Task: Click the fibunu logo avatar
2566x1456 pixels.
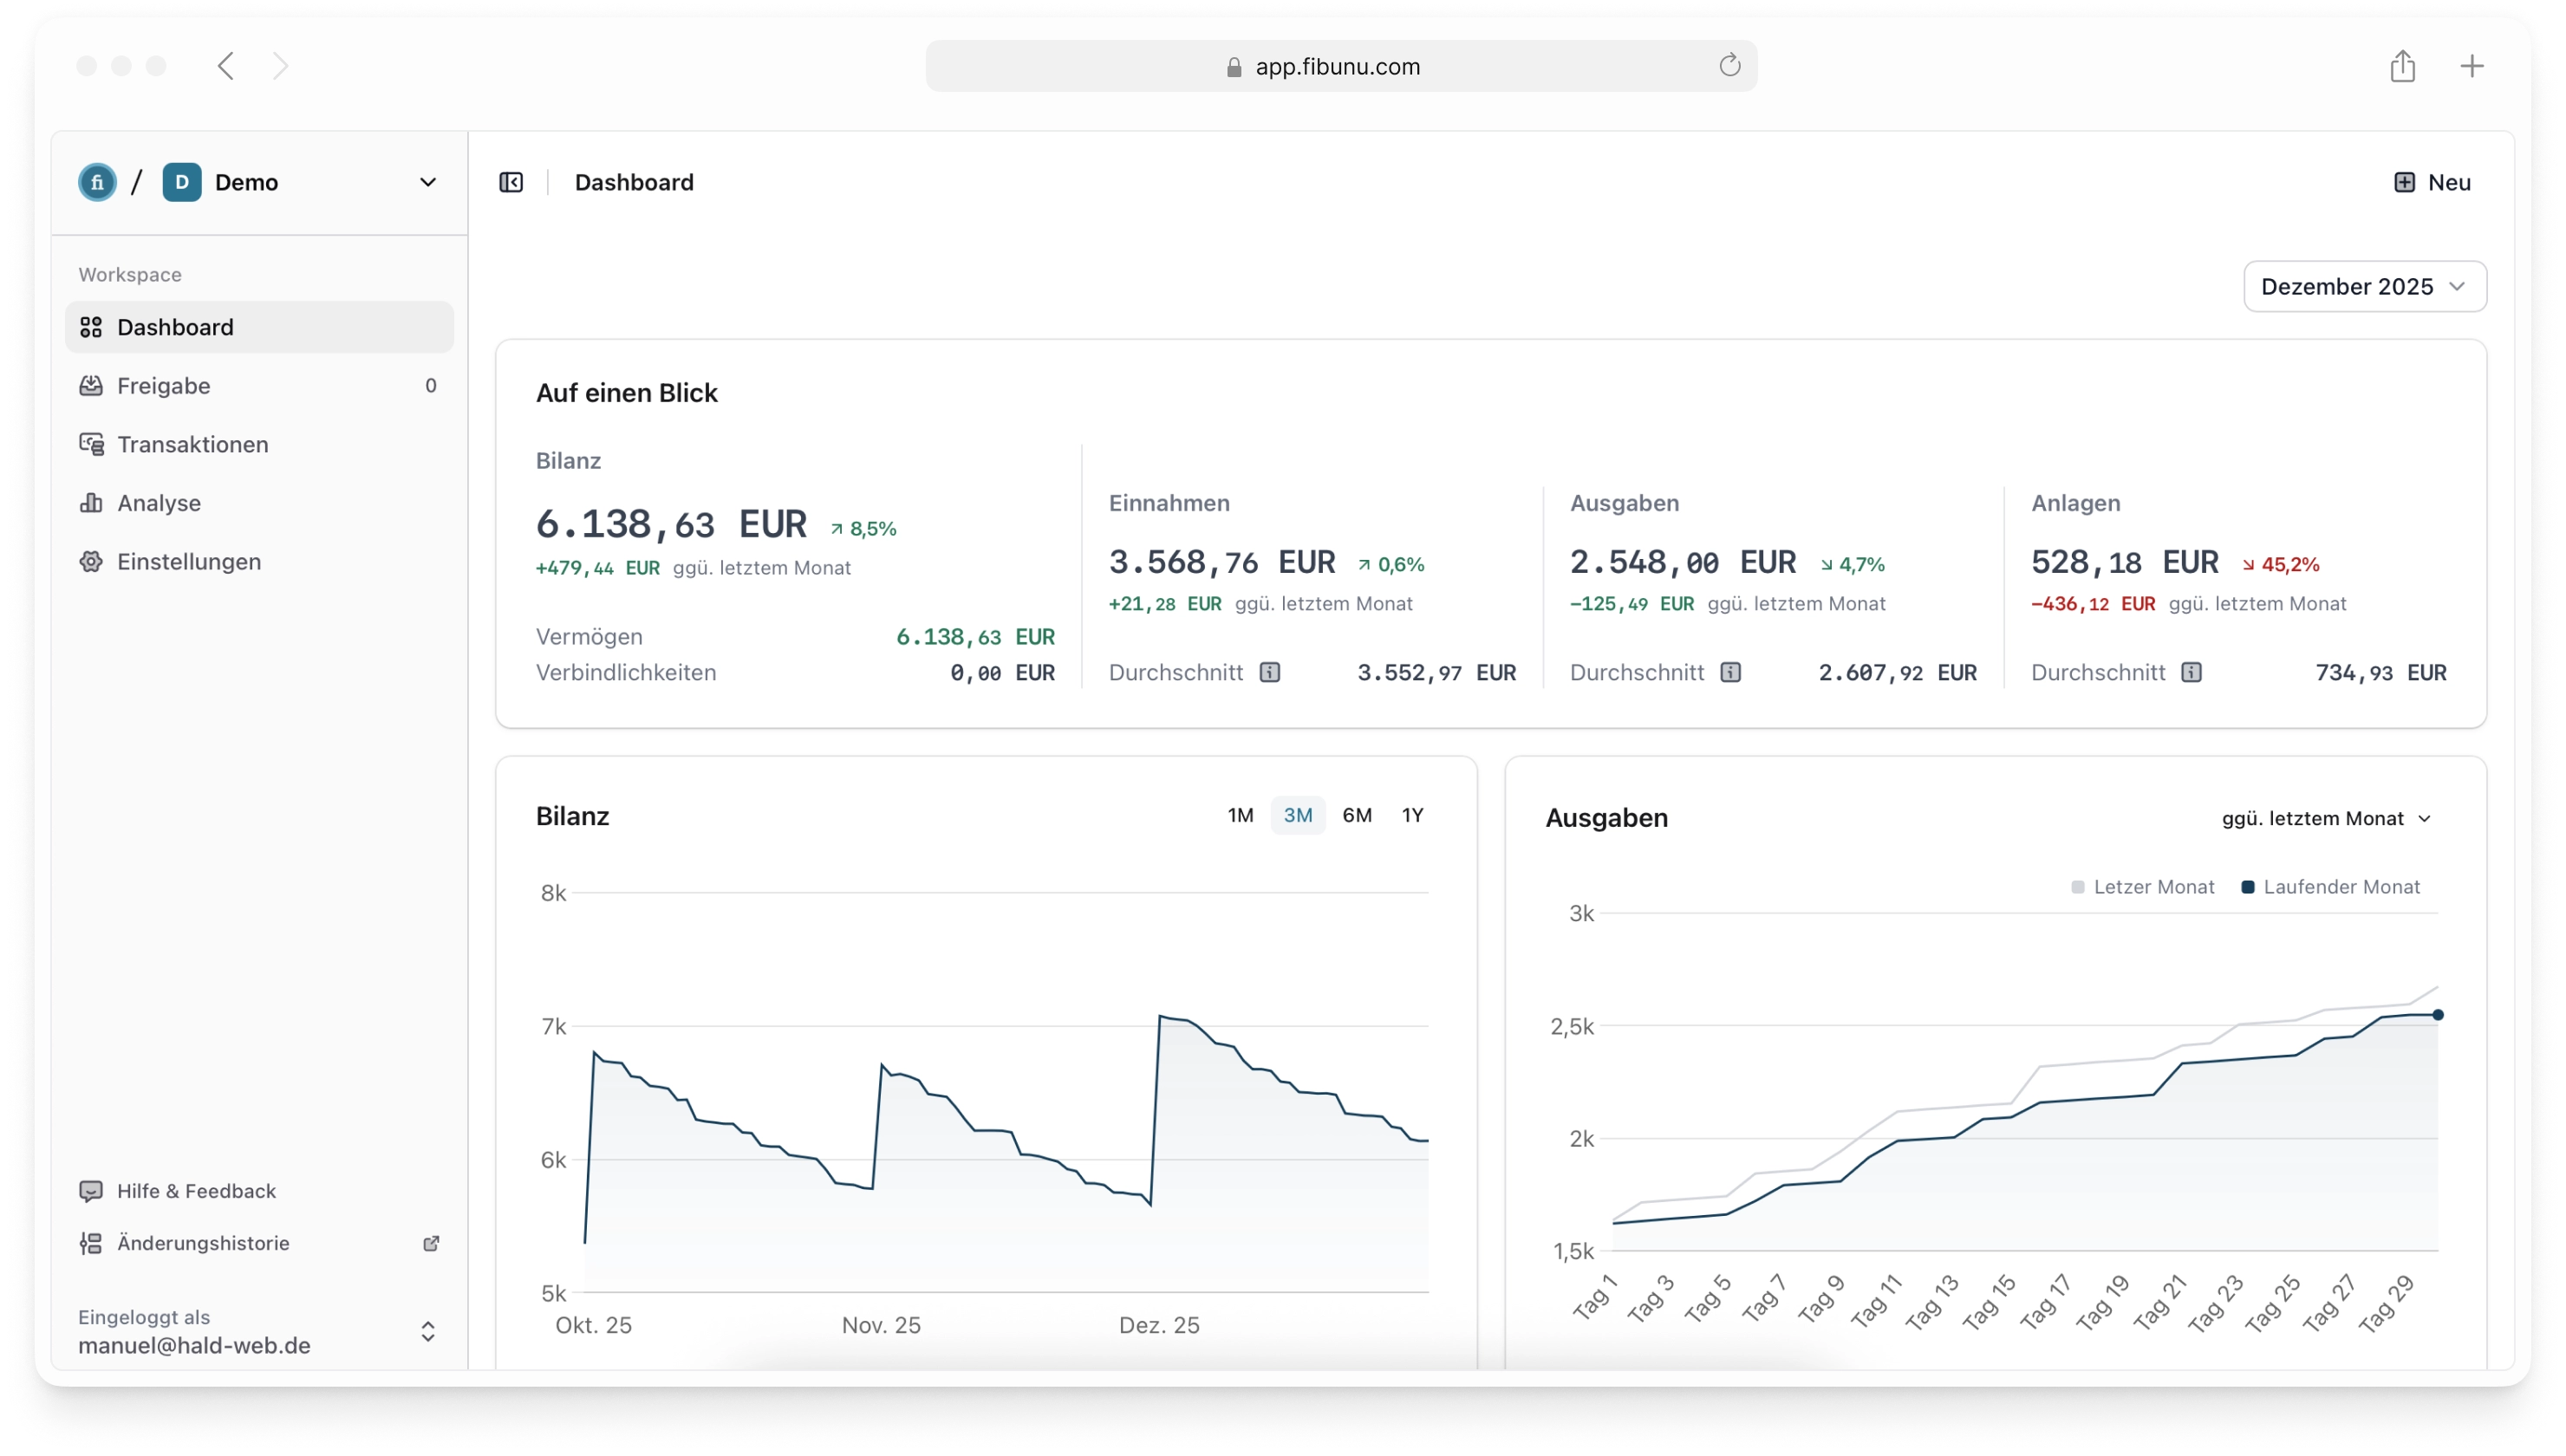Action: [97, 182]
